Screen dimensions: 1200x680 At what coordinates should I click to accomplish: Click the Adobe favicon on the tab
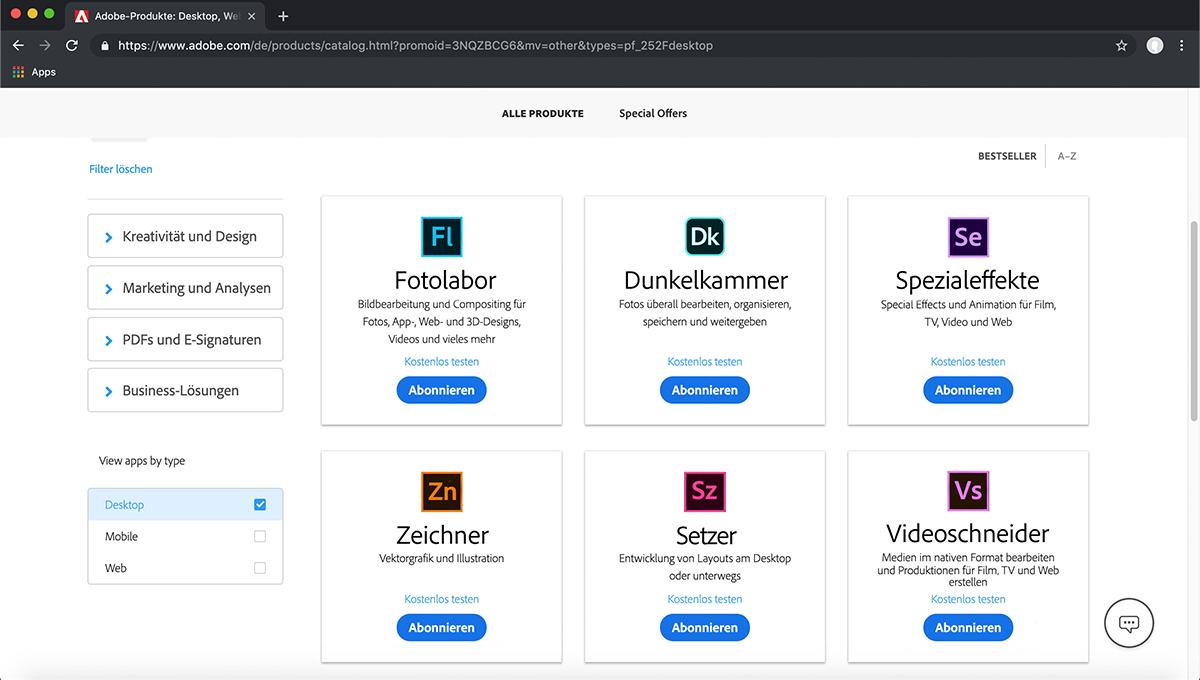pyautogui.click(x=81, y=16)
